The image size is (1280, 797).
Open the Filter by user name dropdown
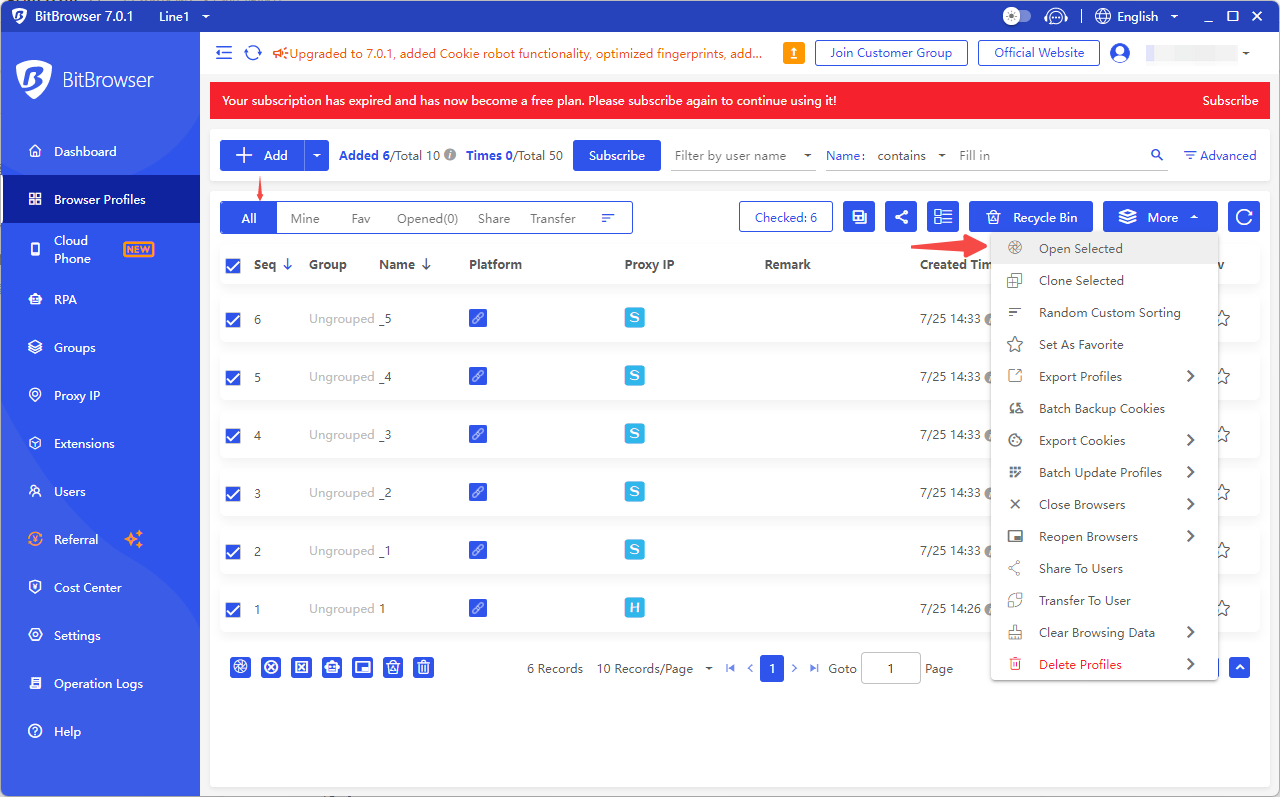[x=743, y=156]
